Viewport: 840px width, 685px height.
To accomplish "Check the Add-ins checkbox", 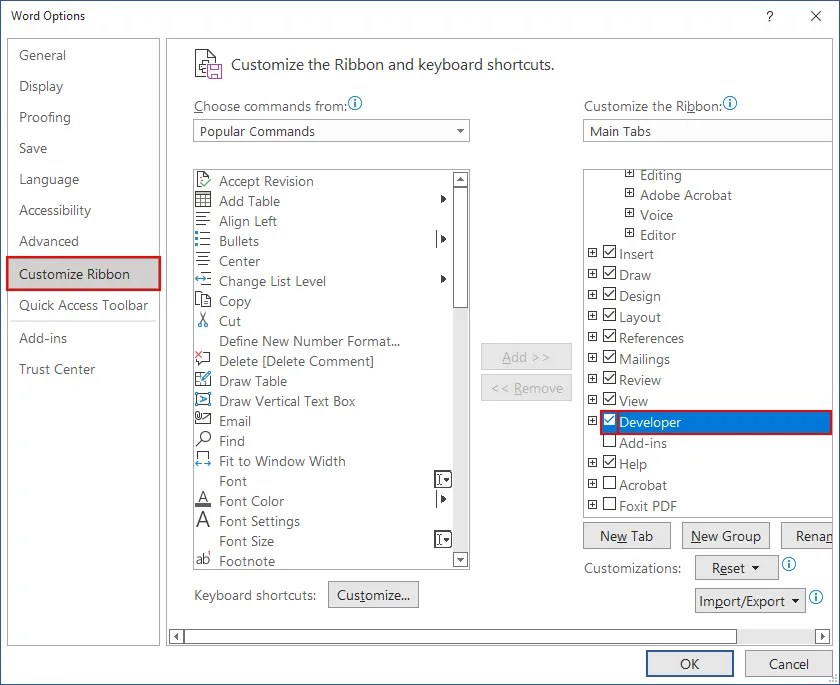I will [x=609, y=442].
